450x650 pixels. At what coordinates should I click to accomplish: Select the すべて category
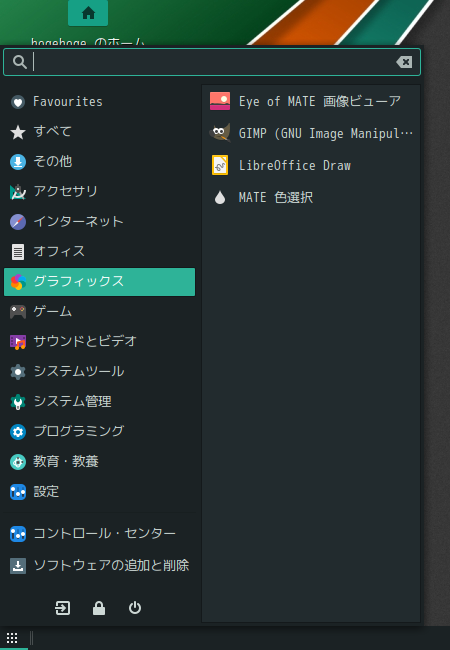tap(99, 132)
